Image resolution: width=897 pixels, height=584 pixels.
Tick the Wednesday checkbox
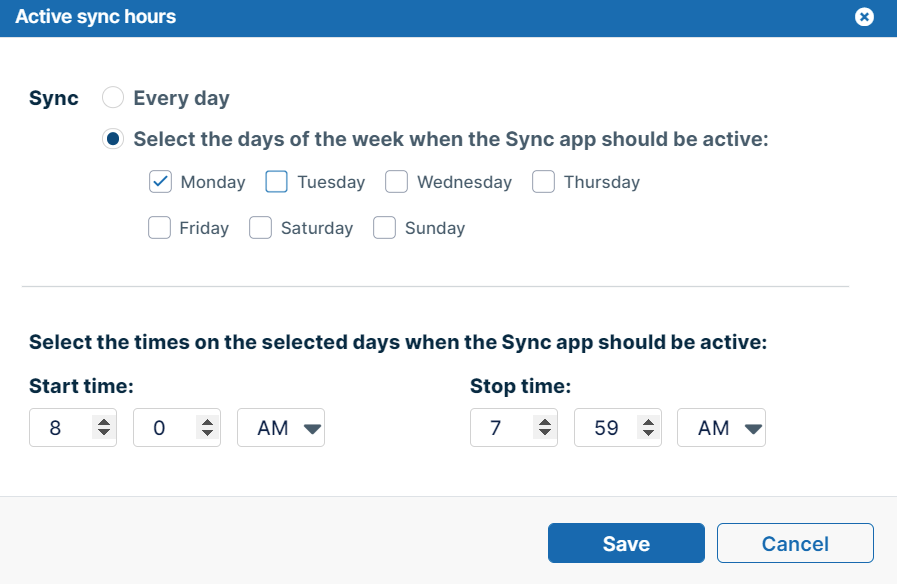click(x=397, y=182)
